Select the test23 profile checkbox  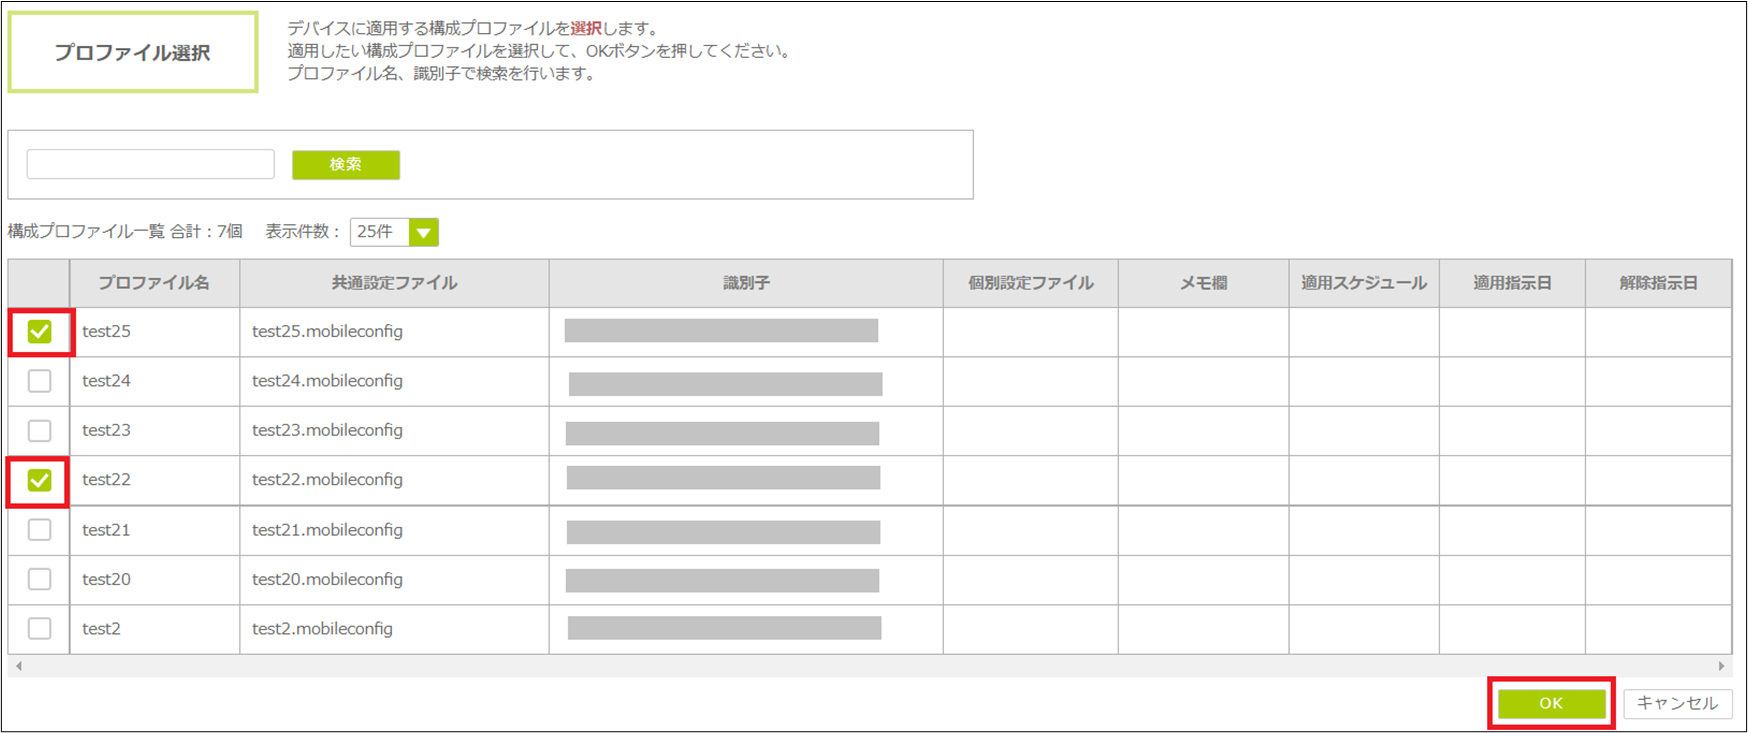point(39,430)
